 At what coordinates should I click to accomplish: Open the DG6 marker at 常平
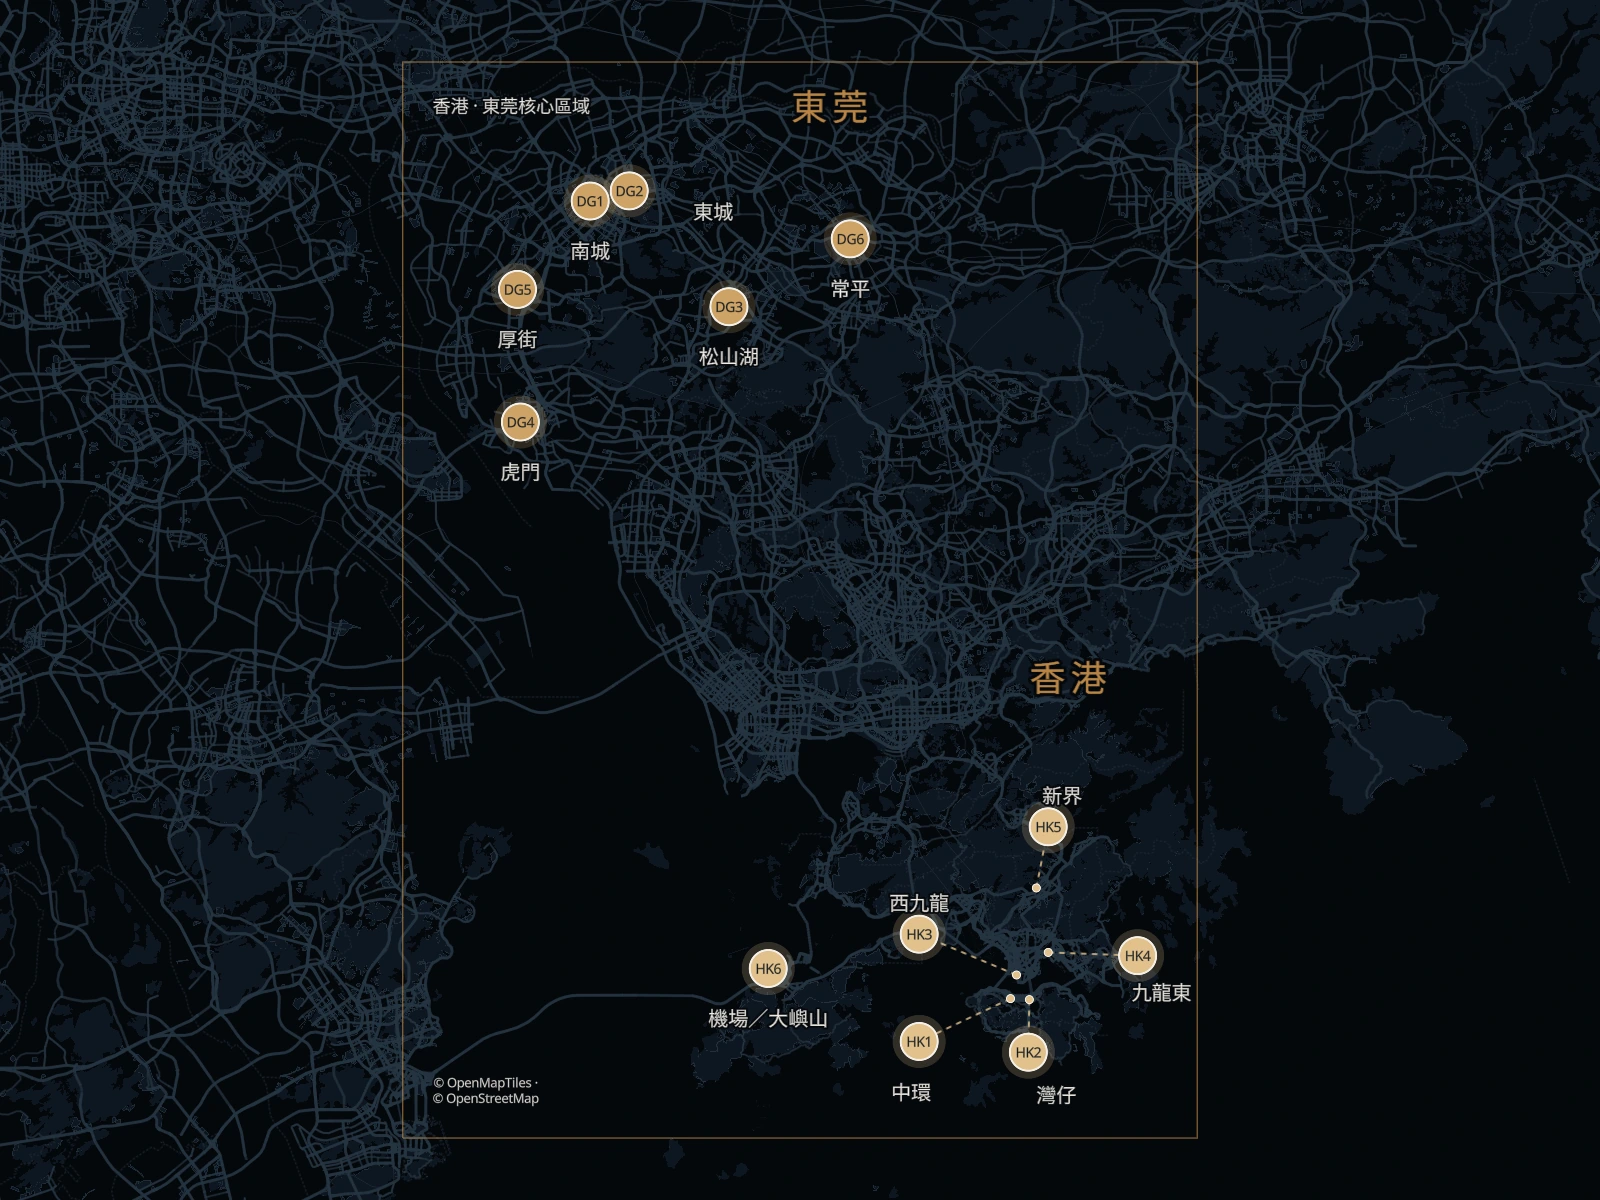pyautogui.click(x=850, y=239)
